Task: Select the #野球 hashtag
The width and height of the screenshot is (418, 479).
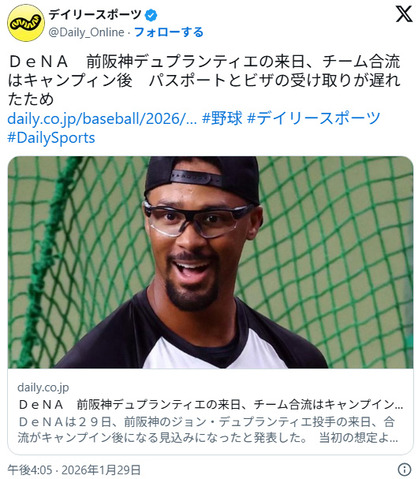Action: point(222,118)
